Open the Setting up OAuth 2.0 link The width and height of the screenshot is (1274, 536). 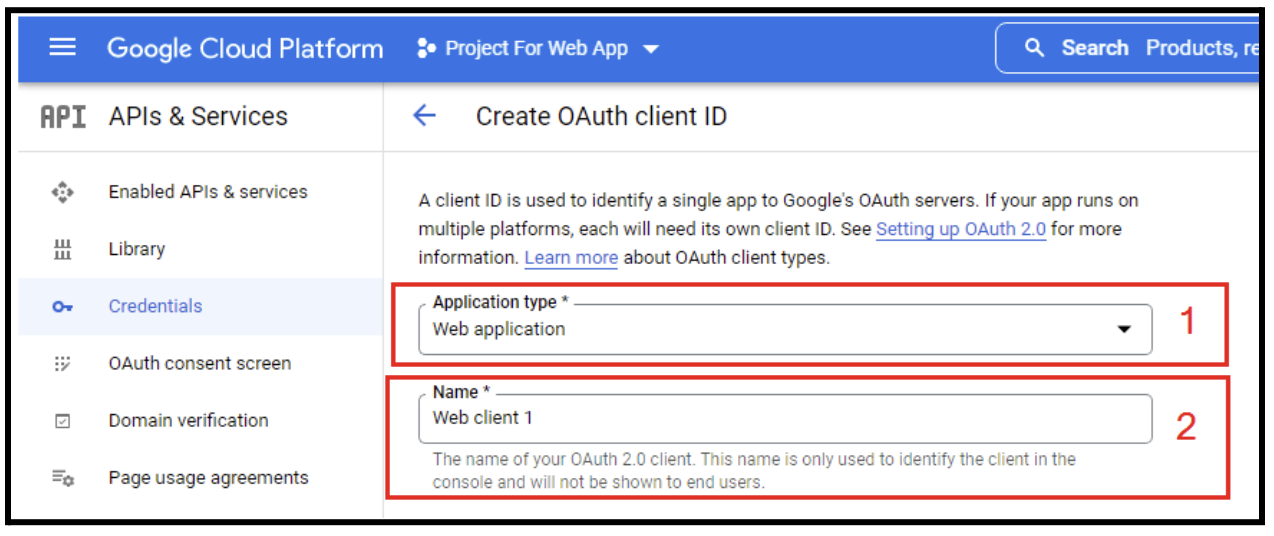click(x=960, y=229)
